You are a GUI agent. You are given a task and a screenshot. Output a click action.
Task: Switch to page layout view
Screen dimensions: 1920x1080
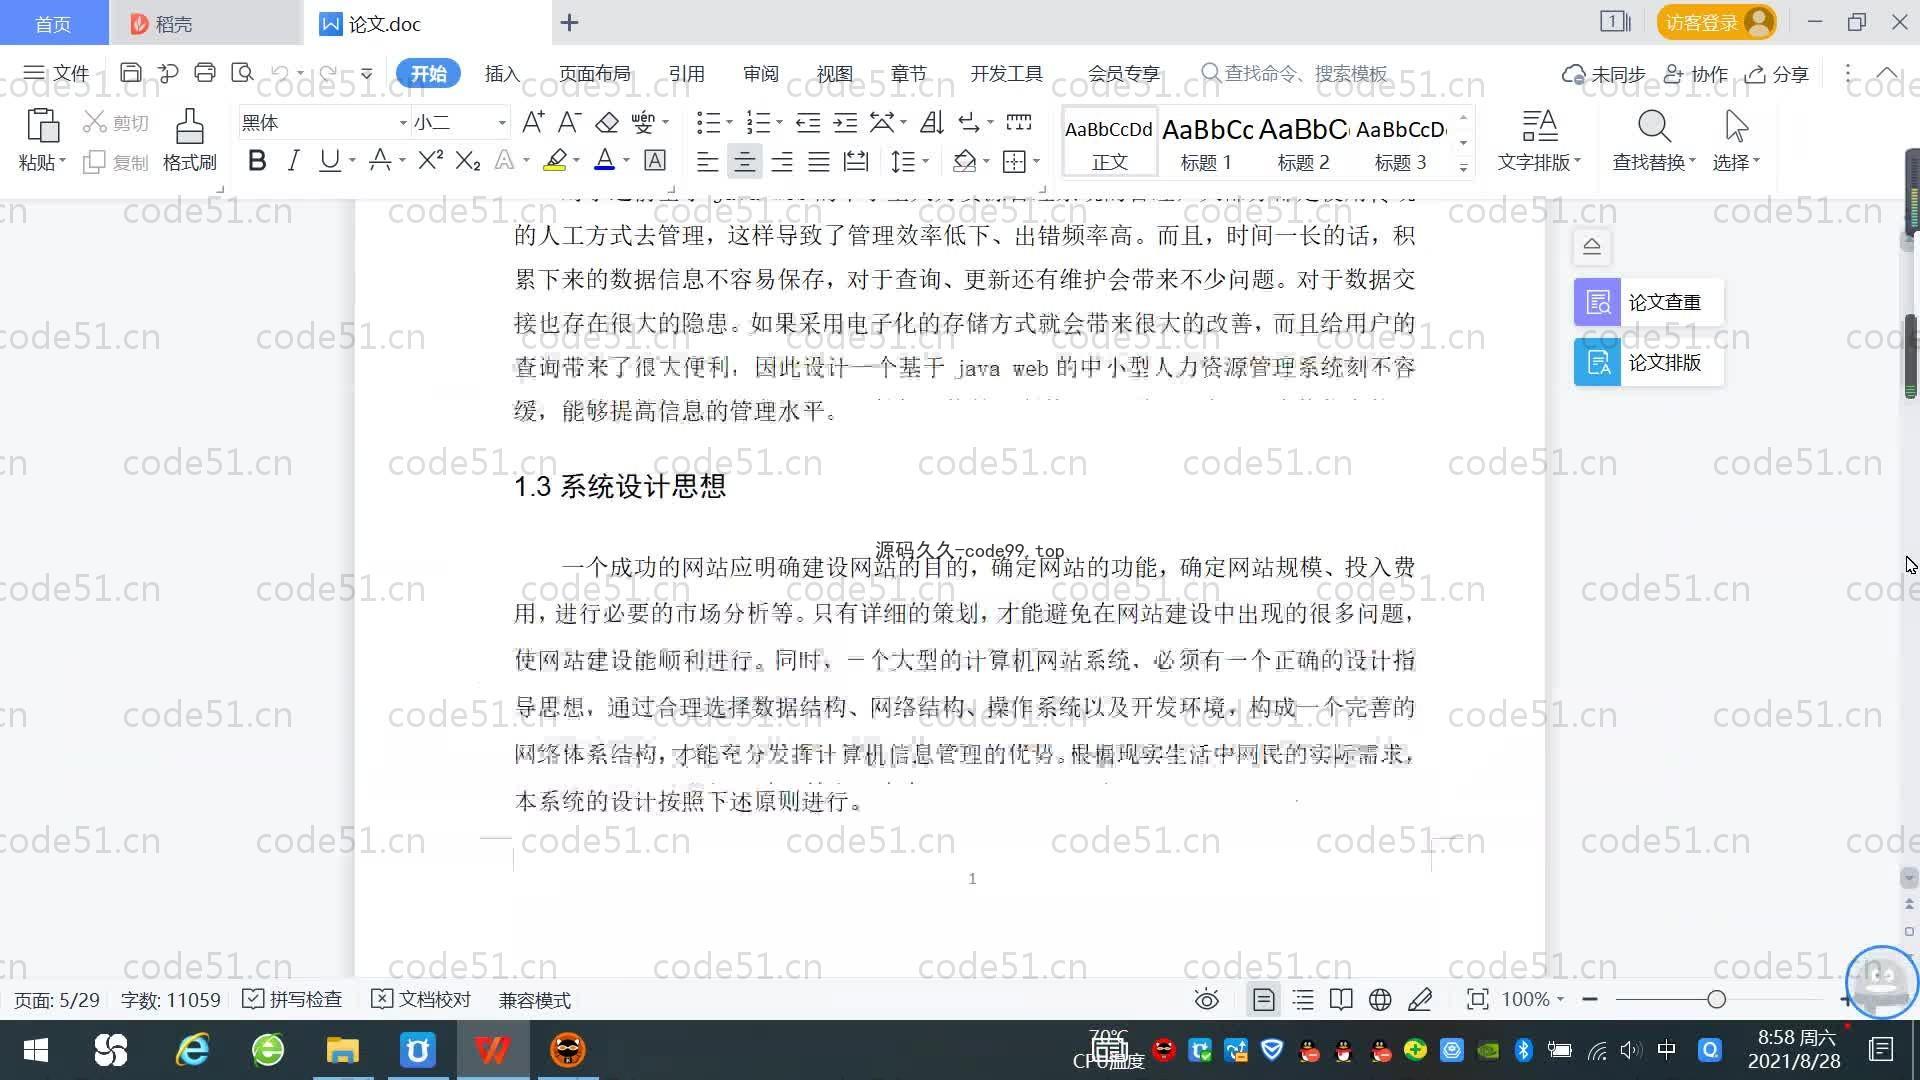pyautogui.click(x=1263, y=999)
